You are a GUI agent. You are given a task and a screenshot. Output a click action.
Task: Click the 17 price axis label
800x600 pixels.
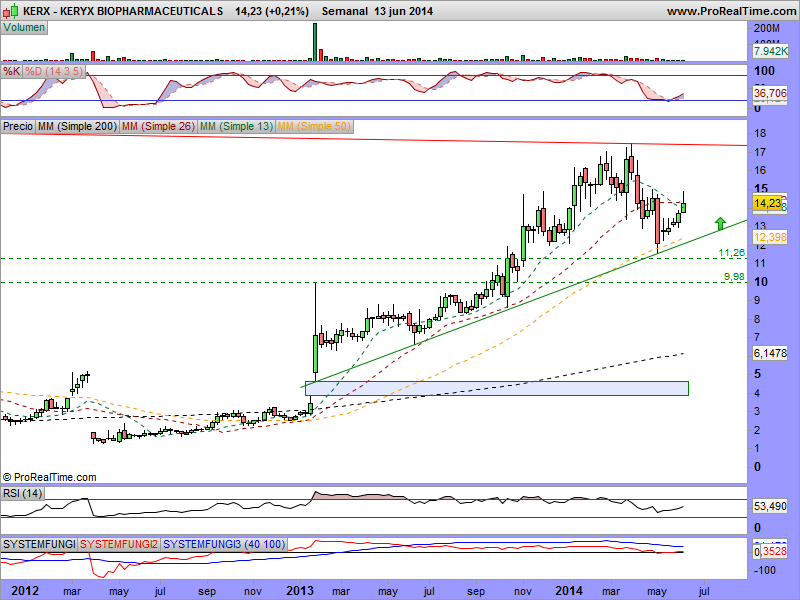[760, 152]
